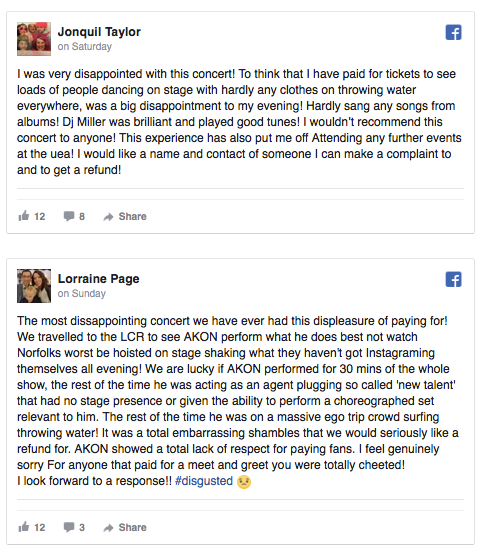The height and width of the screenshot is (559, 484).
Task: Open Jonquil Taylor's profile name link
Action: tap(99, 32)
